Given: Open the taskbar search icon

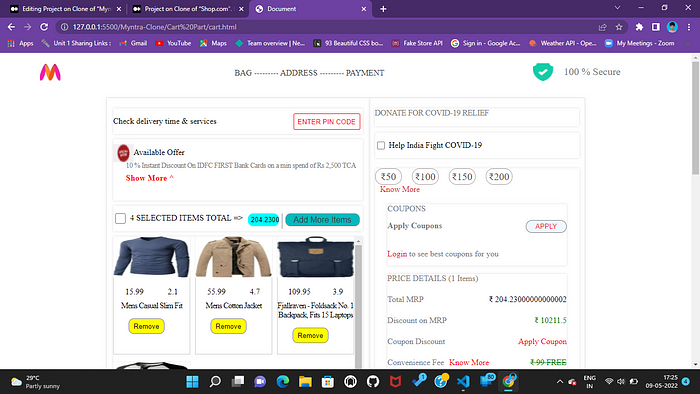Looking at the screenshot, I should tap(215, 382).
